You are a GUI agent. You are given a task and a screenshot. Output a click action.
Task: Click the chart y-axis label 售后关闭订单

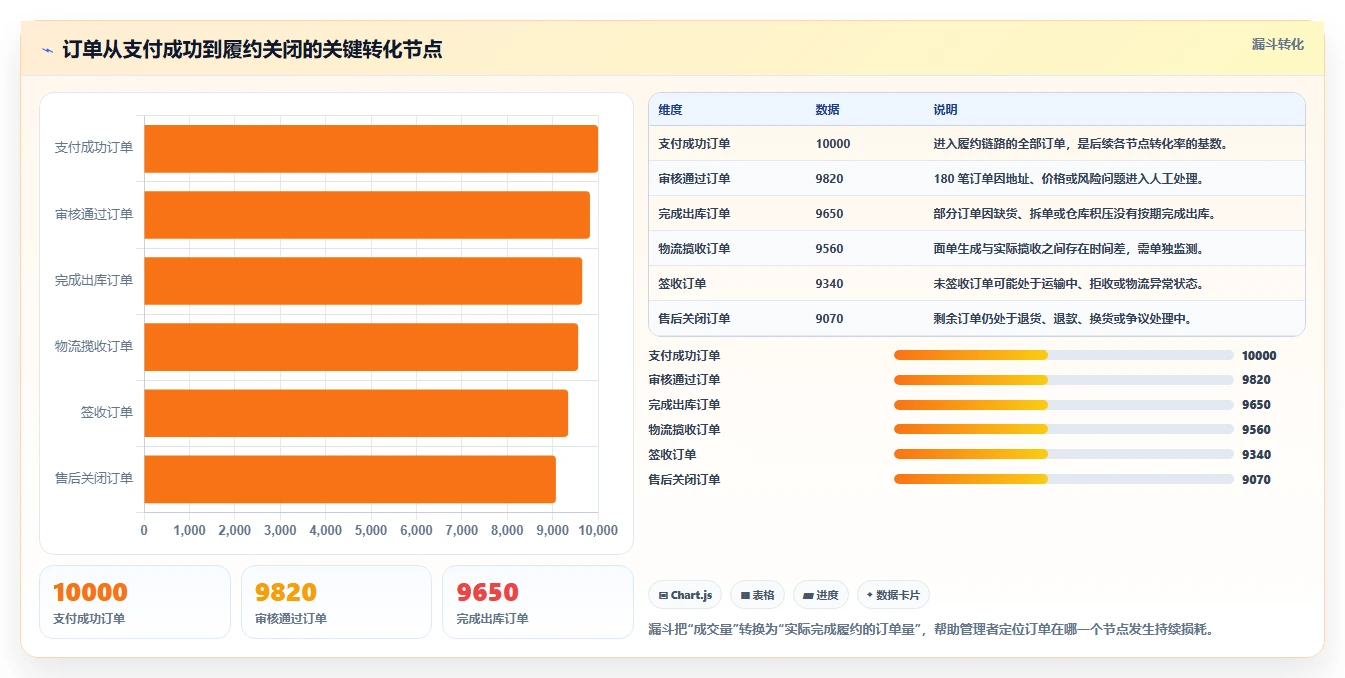[x=94, y=479]
